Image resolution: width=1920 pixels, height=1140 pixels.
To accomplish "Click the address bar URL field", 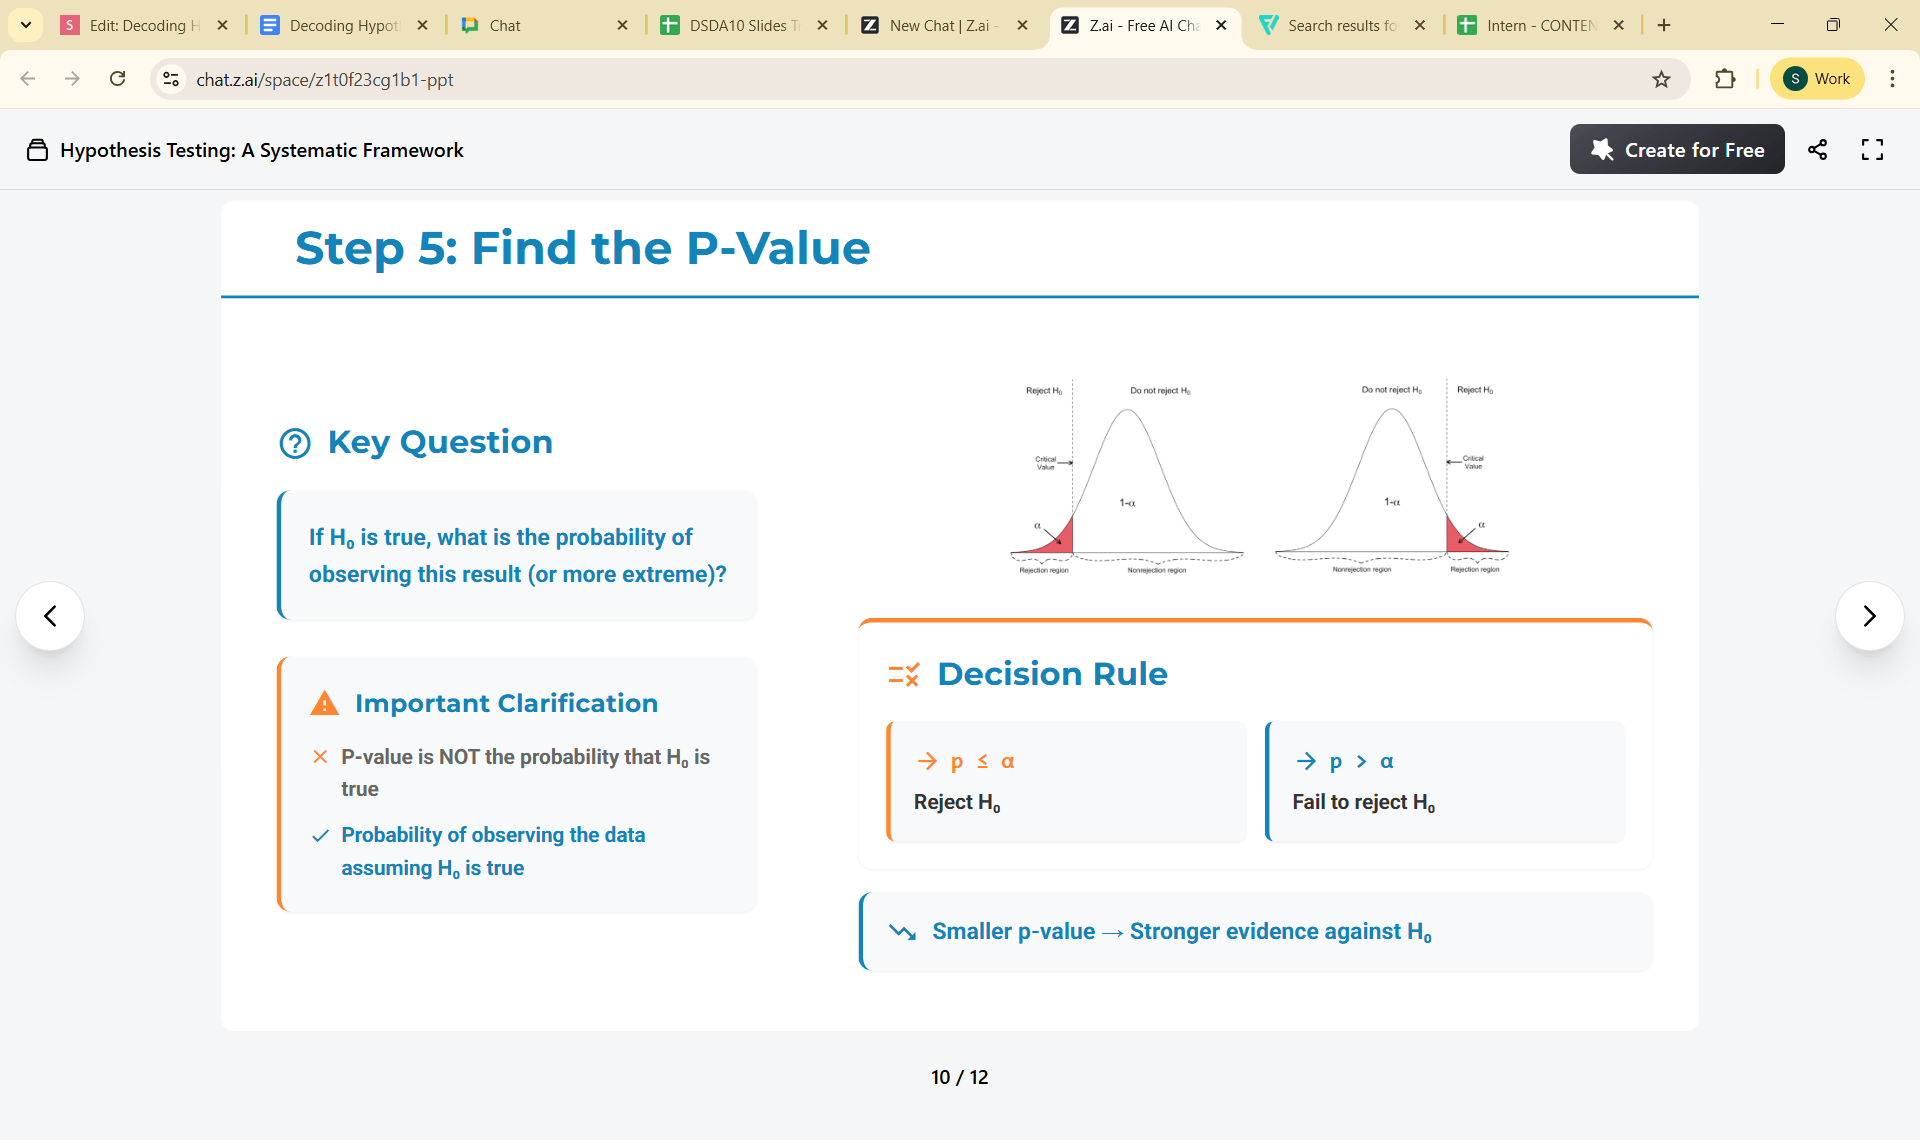I will [x=800, y=79].
